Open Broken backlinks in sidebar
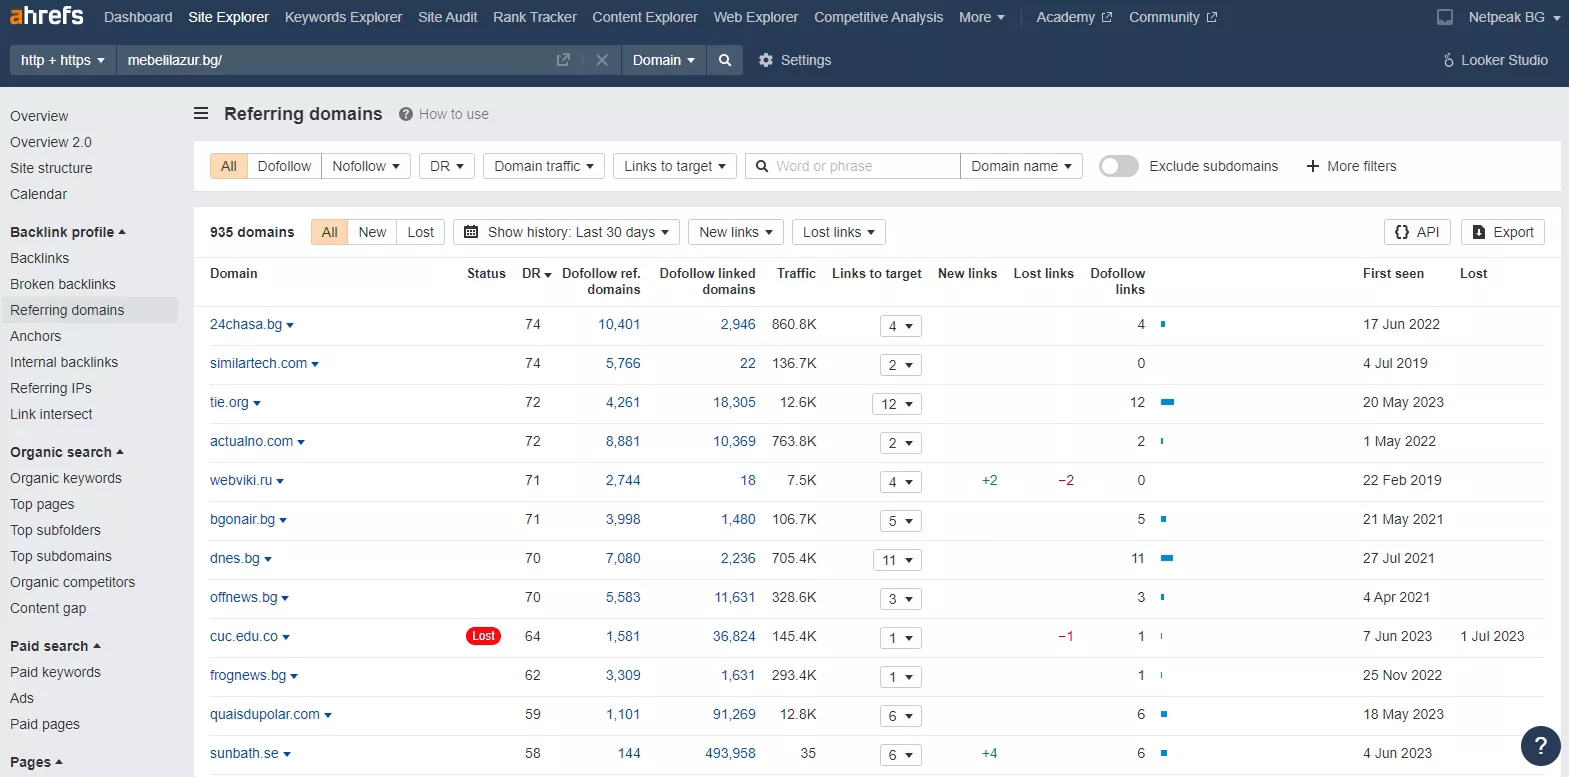1569x777 pixels. click(x=63, y=284)
